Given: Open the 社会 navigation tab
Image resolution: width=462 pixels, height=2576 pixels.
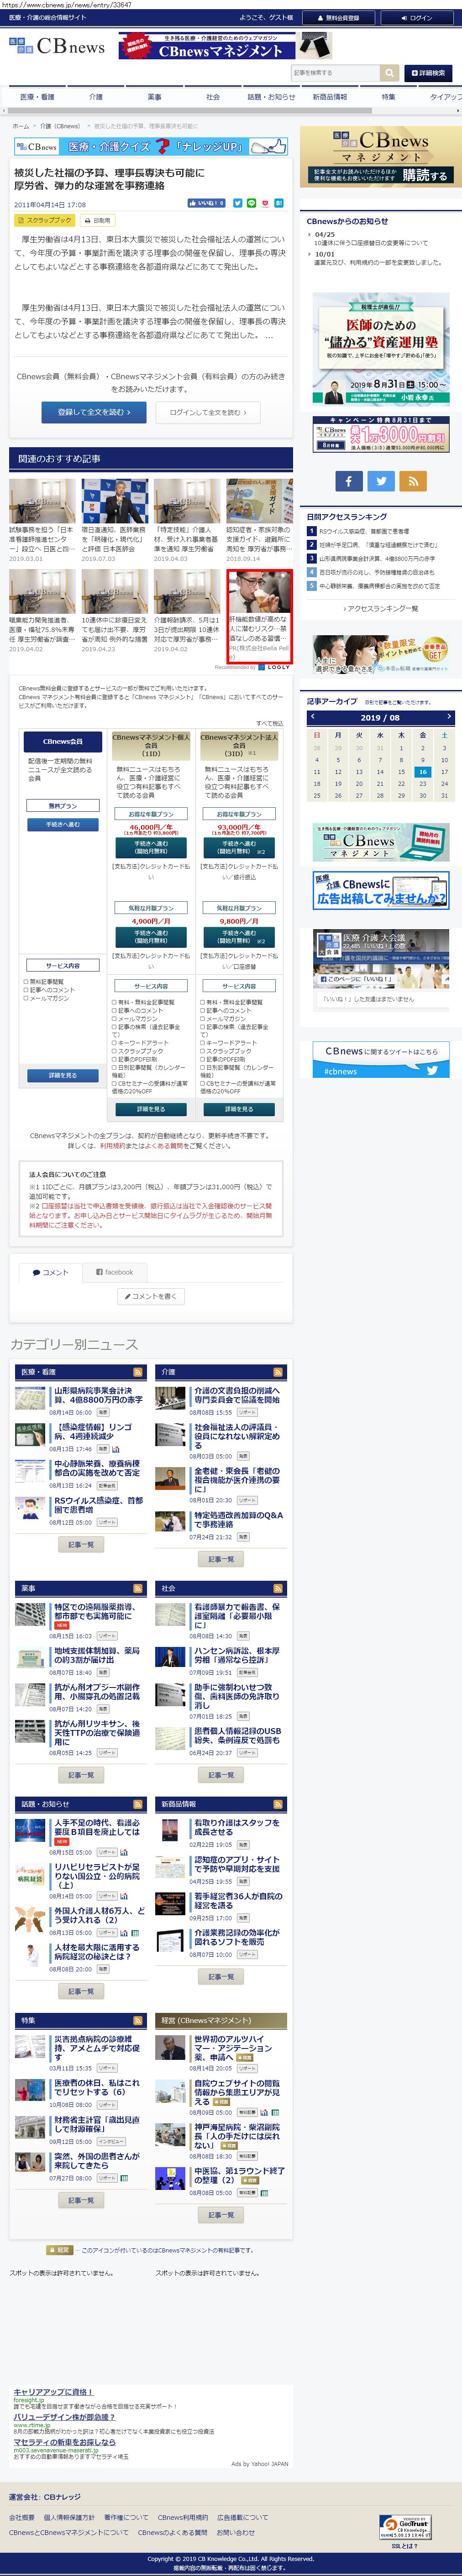Looking at the screenshot, I should pyautogui.click(x=213, y=97).
